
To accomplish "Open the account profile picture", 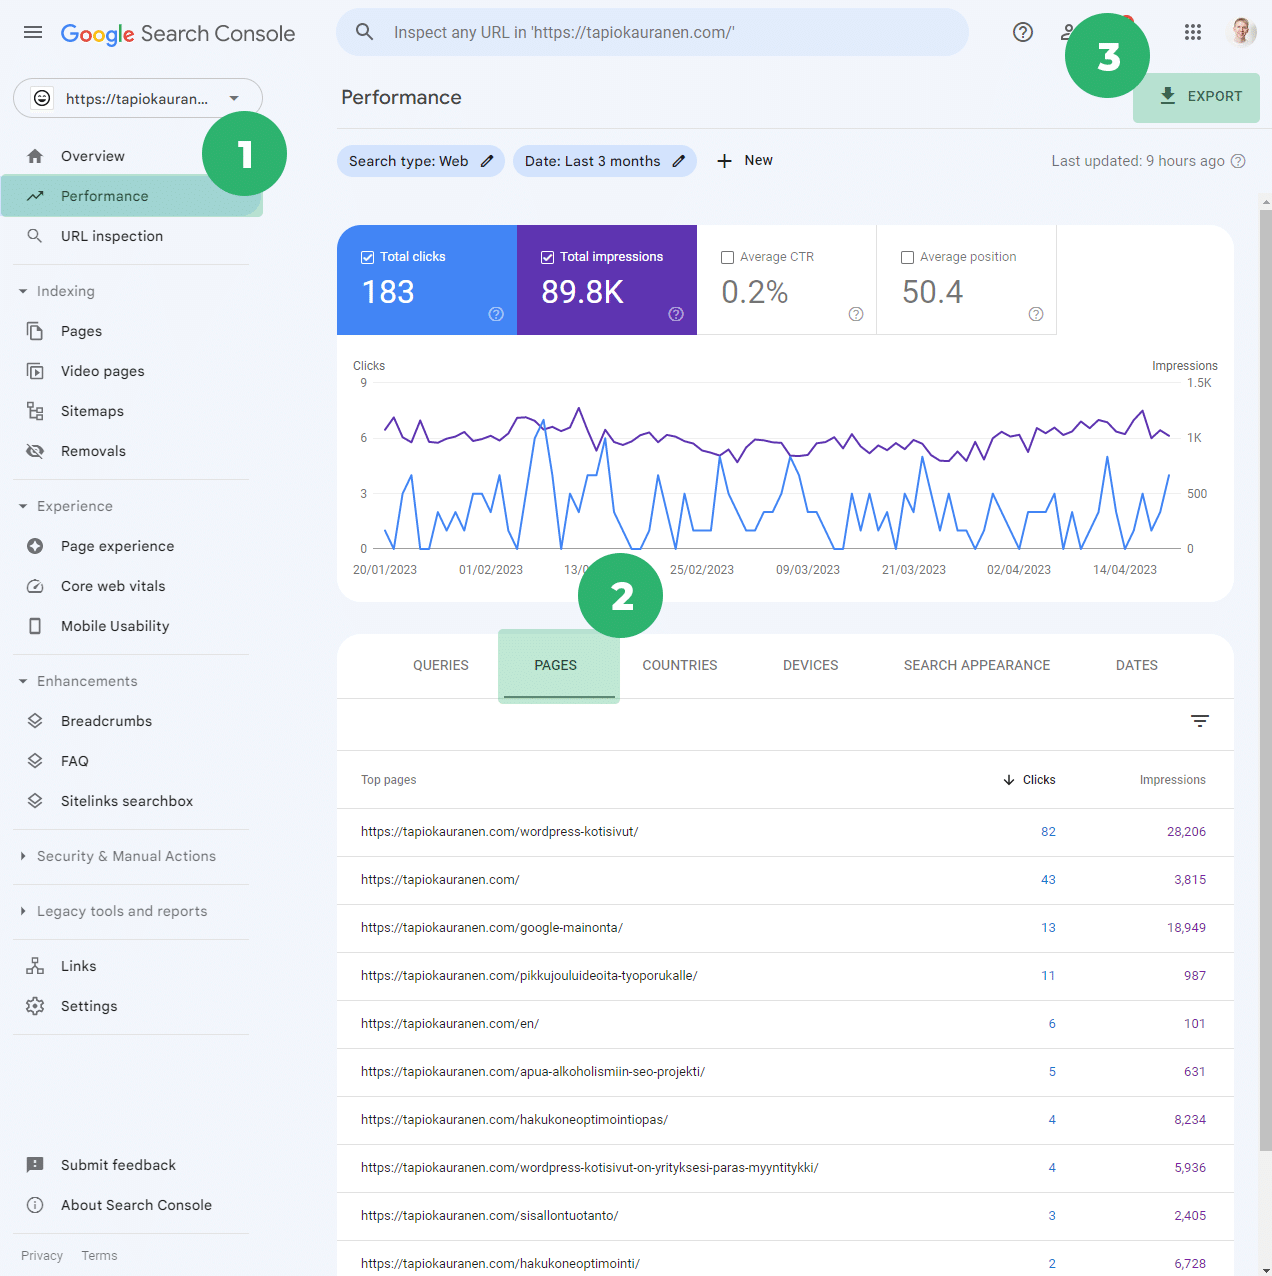I will coord(1241,32).
